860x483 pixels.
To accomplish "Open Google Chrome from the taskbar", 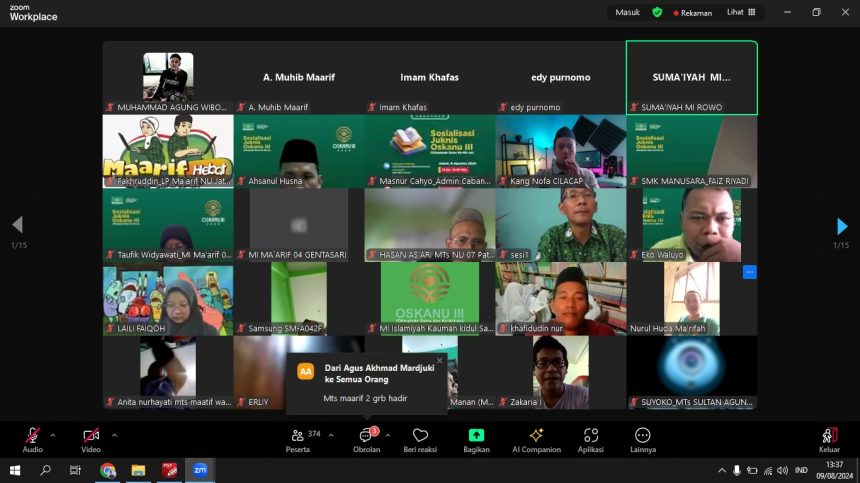I will pyautogui.click(x=108, y=470).
